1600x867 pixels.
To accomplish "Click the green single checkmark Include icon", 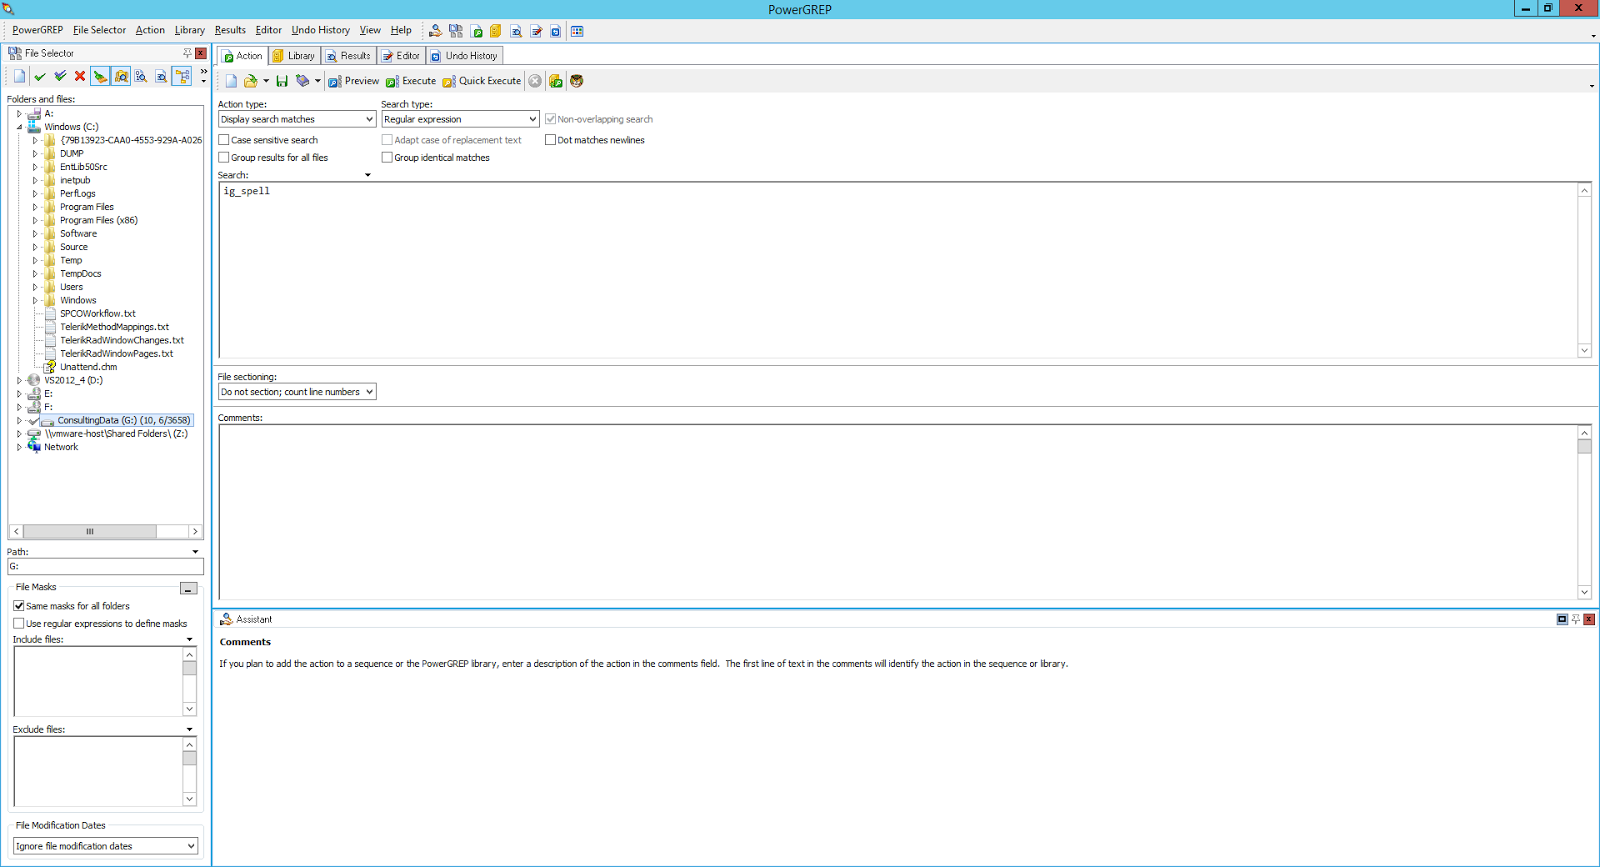I will coord(40,76).
